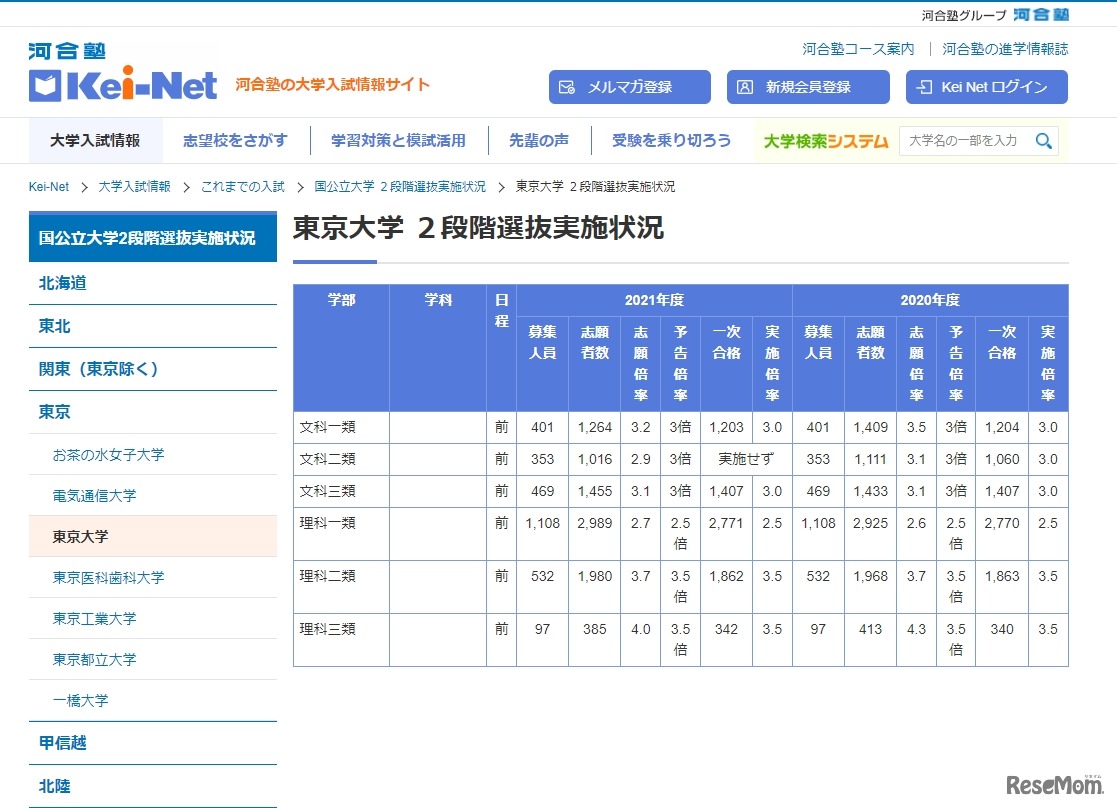
Task: Select the 志望校をさがす menu item
Action: [x=235, y=141]
